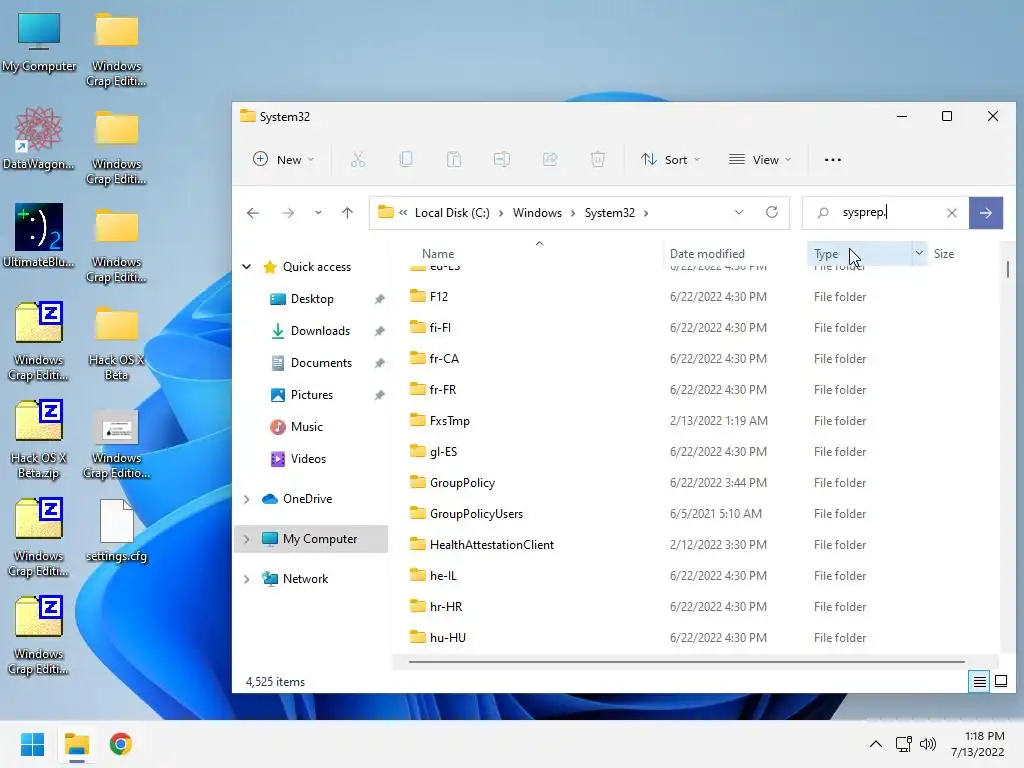Image resolution: width=1024 pixels, height=768 pixels.
Task: Select the F12 folder row
Action: click(696, 296)
